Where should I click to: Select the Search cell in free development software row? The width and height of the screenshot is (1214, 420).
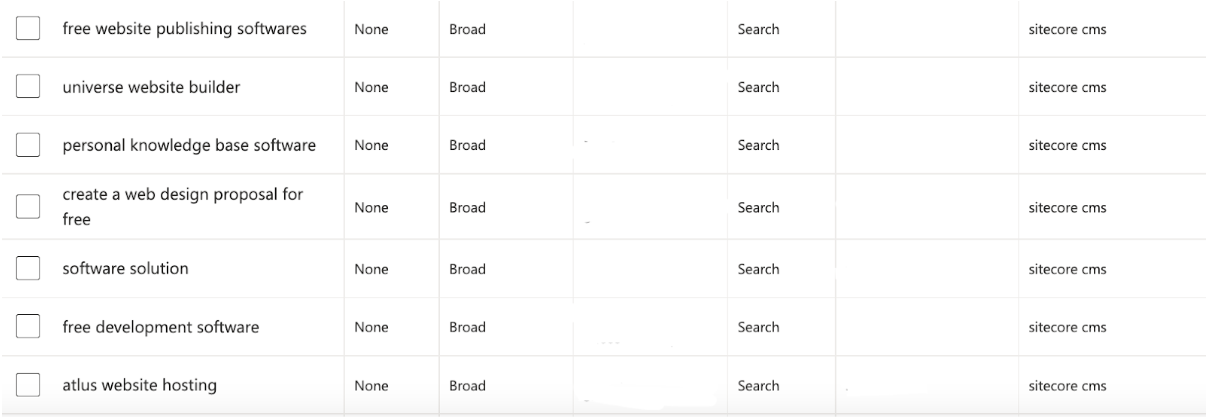coord(758,327)
